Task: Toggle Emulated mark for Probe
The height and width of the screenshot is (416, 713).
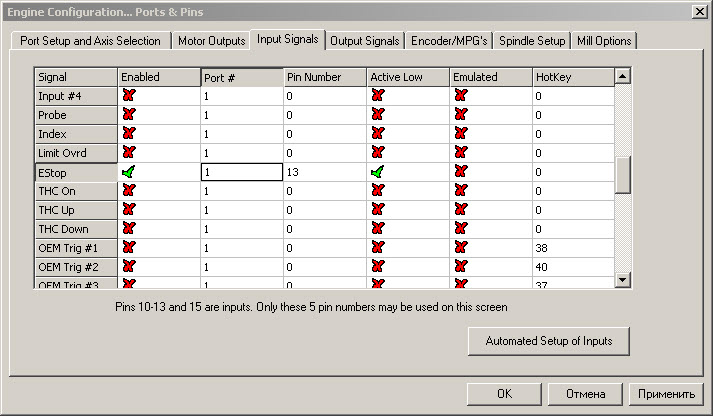Action: point(461,115)
